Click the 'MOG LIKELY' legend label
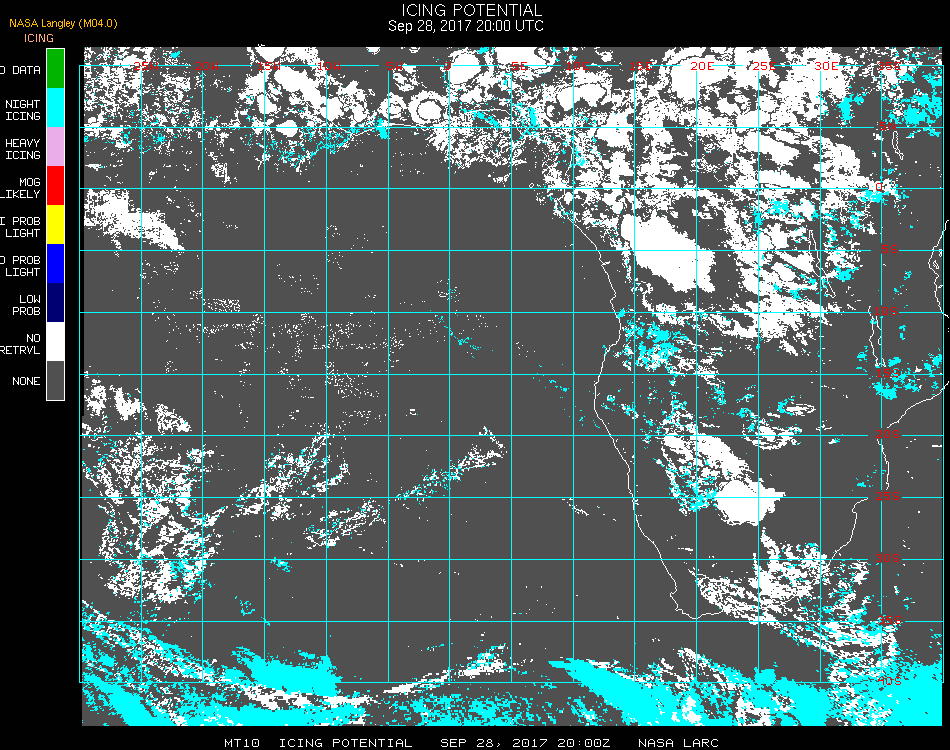The width and height of the screenshot is (950, 750). (21, 188)
